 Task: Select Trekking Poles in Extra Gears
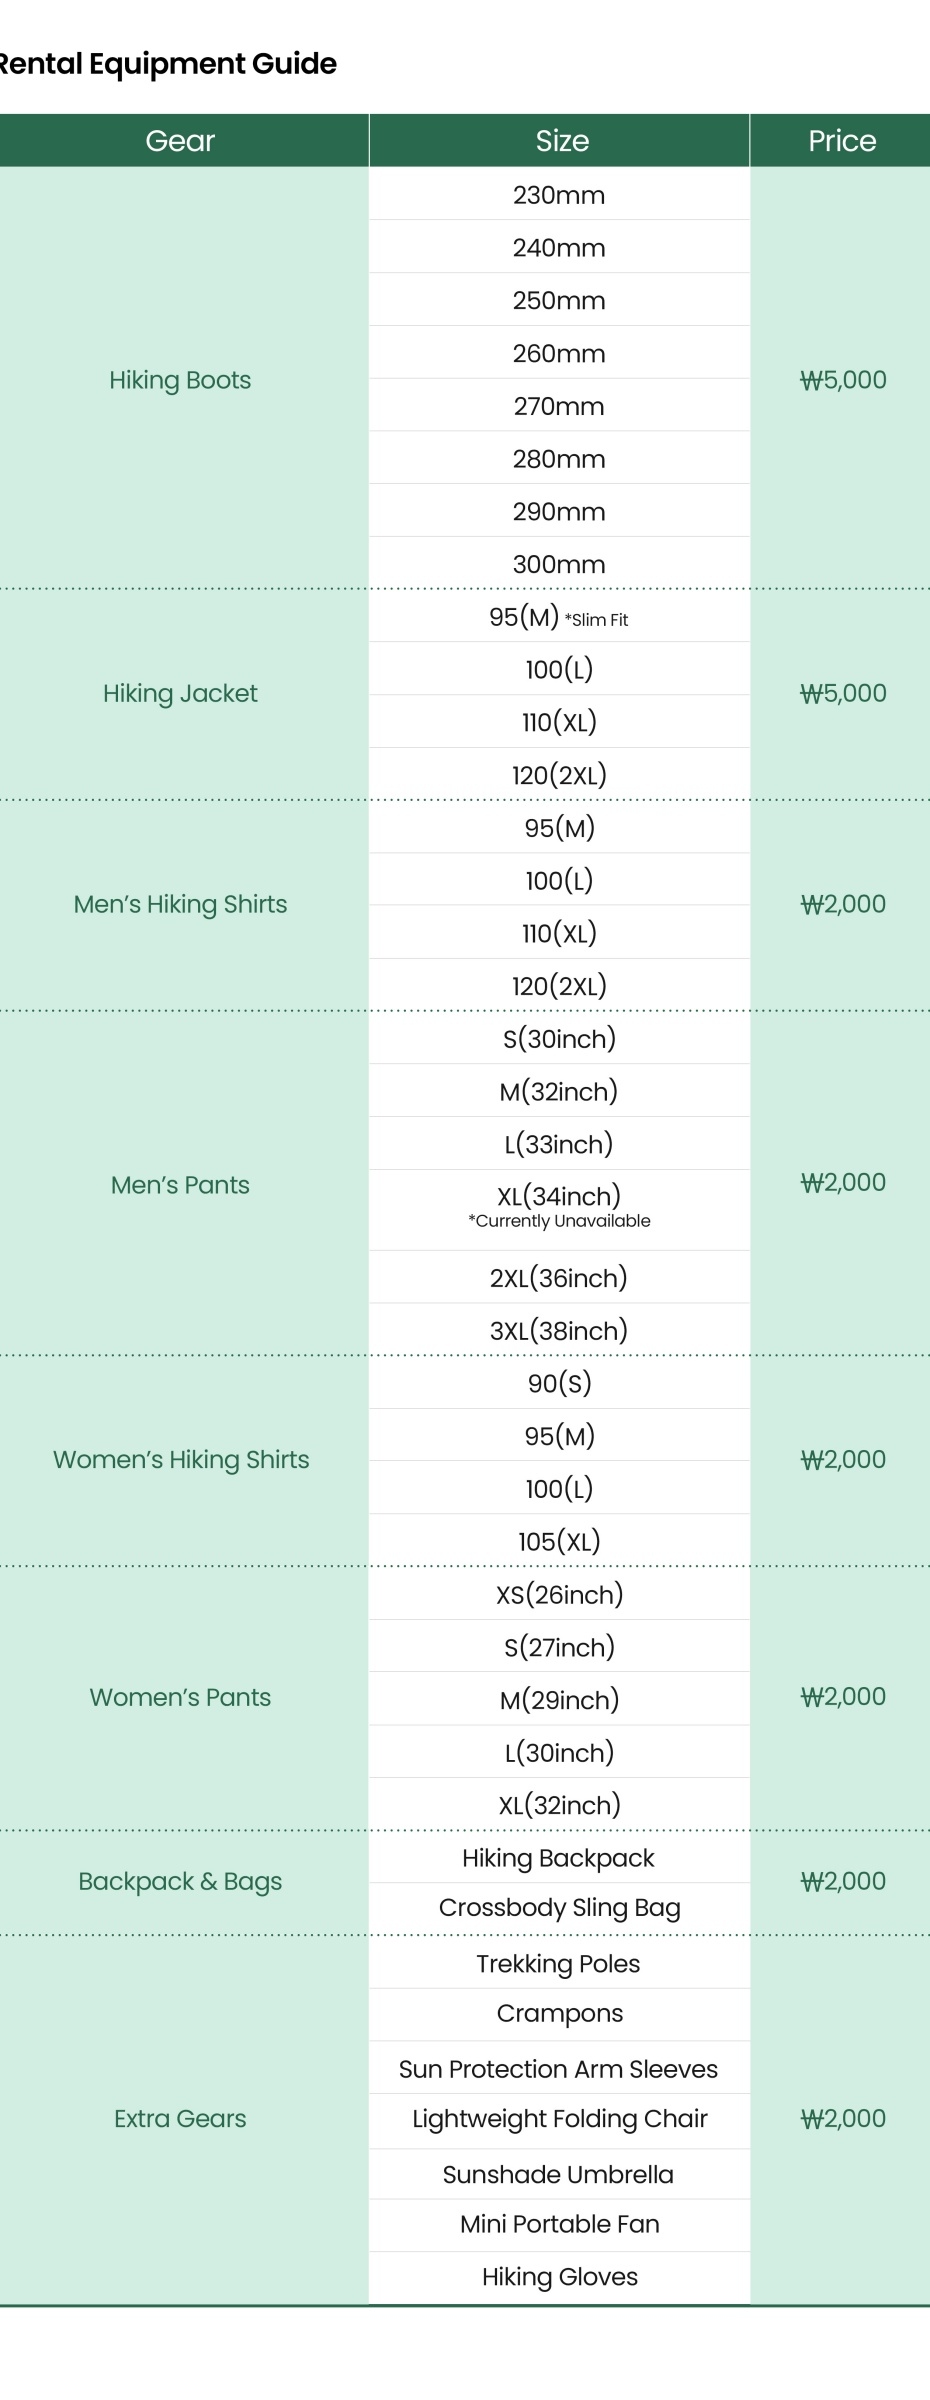(558, 1964)
